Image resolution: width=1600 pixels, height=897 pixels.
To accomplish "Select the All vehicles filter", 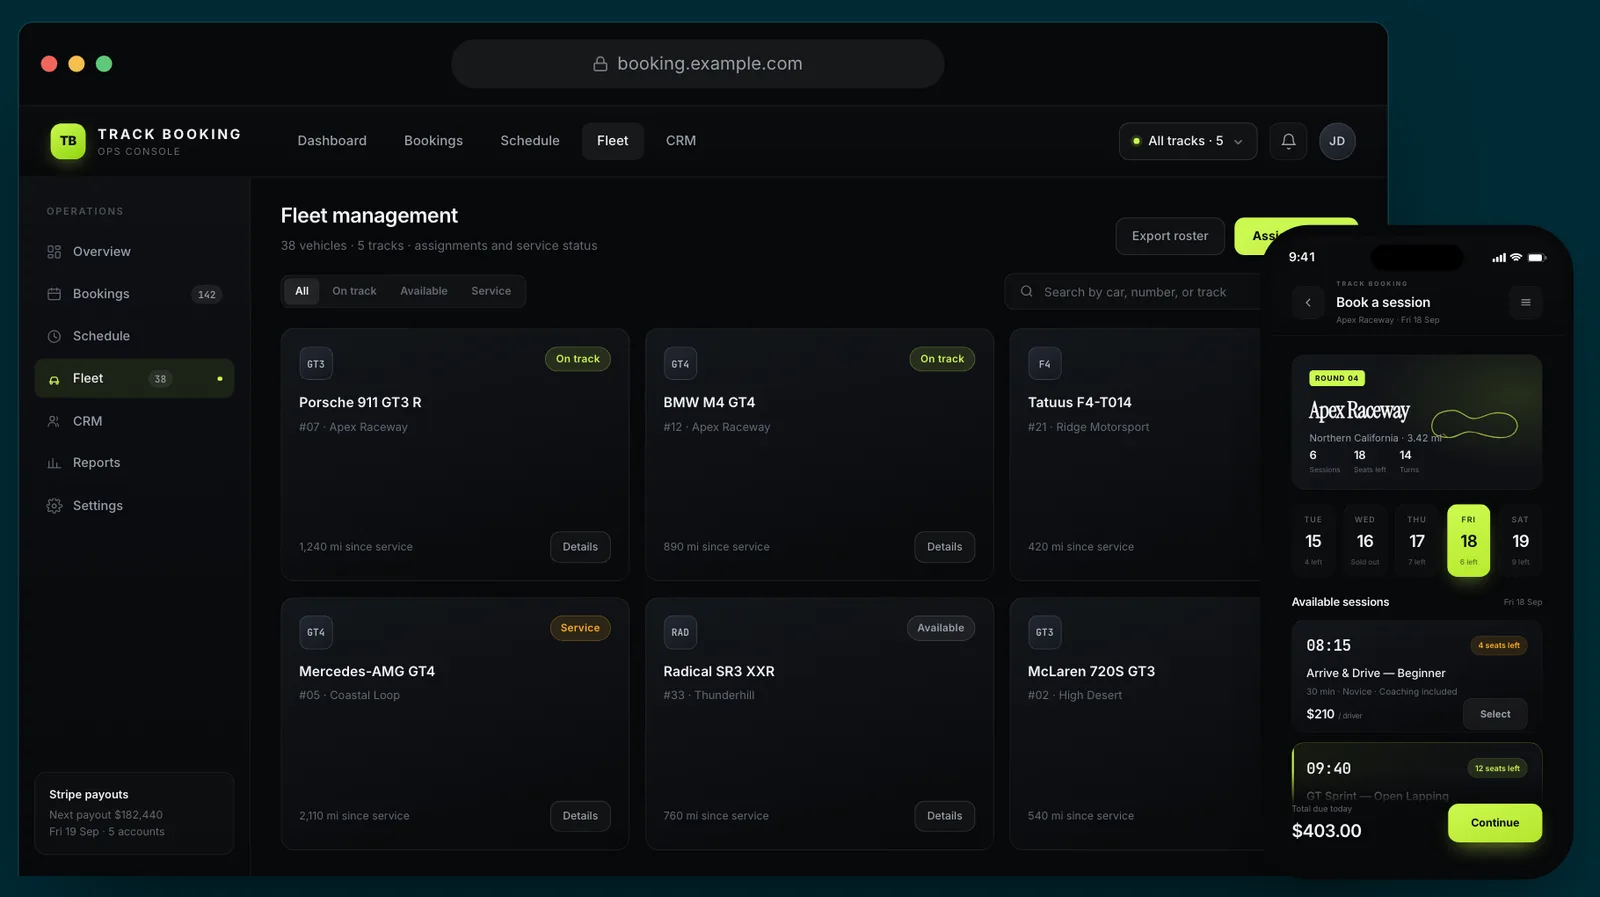I will pyautogui.click(x=302, y=291).
